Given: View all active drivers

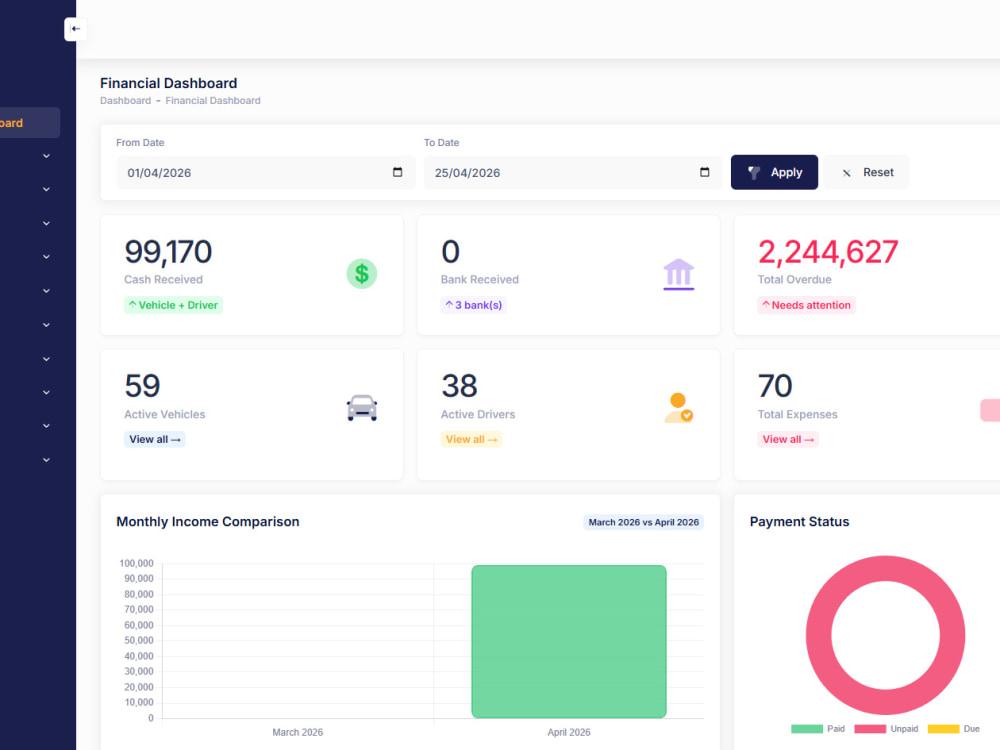Looking at the screenshot, I should tap(471, 439).
